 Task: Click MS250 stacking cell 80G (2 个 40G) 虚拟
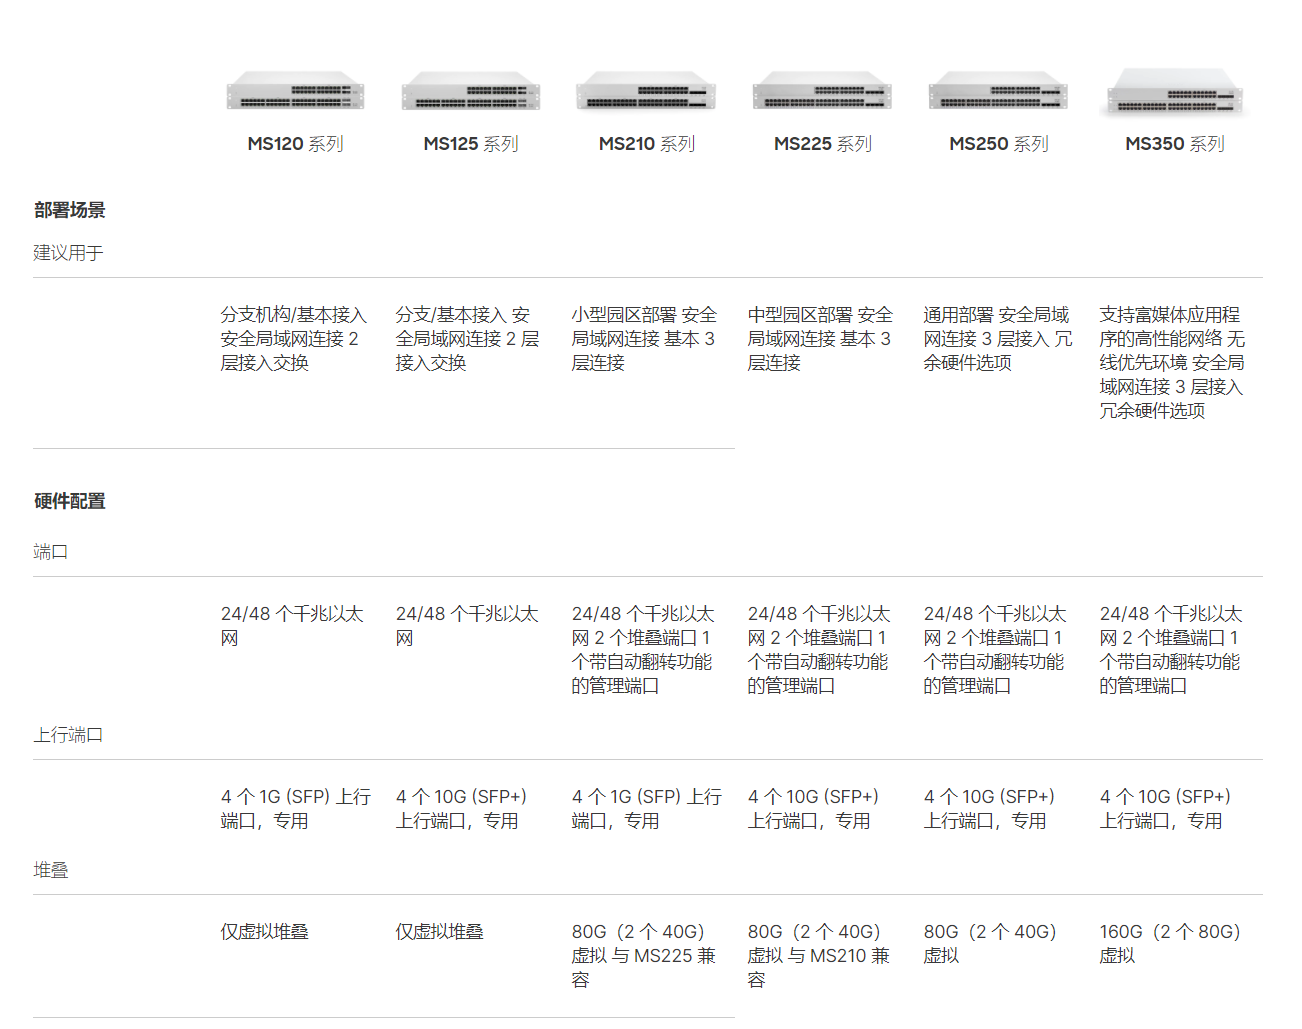tap(990, 944)
